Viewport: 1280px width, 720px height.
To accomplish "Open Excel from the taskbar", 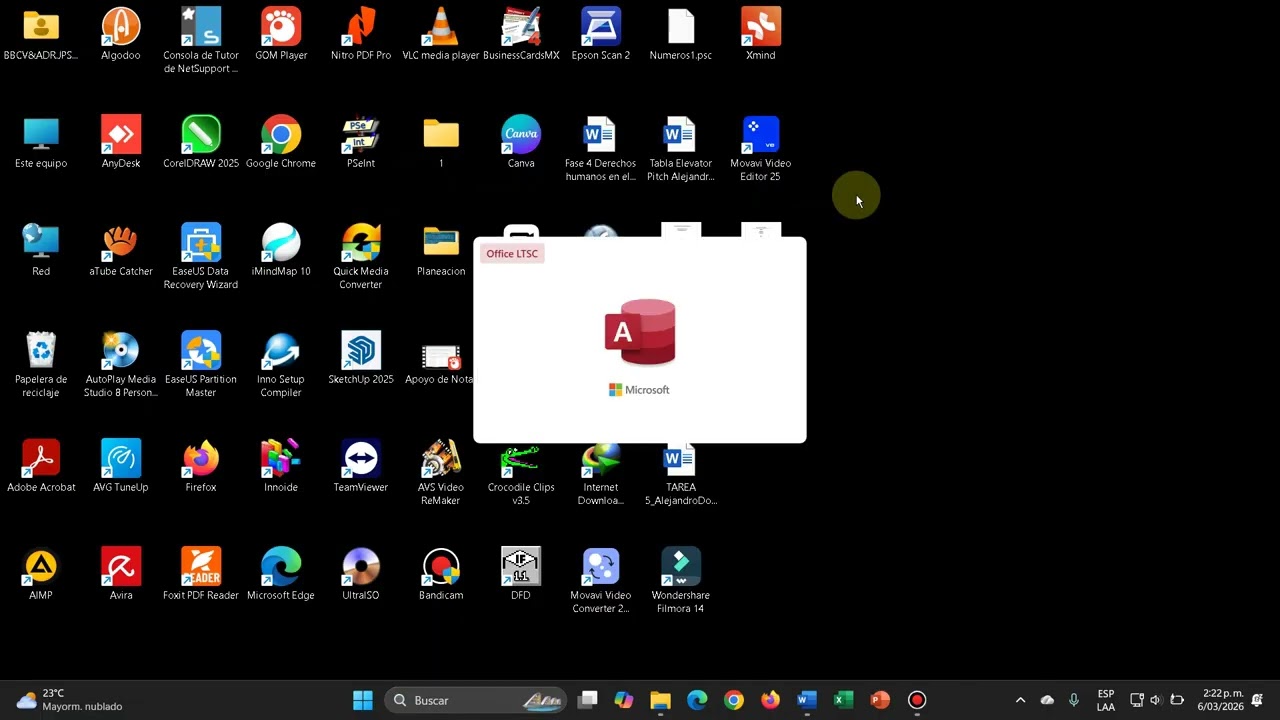I will [843, 700].
